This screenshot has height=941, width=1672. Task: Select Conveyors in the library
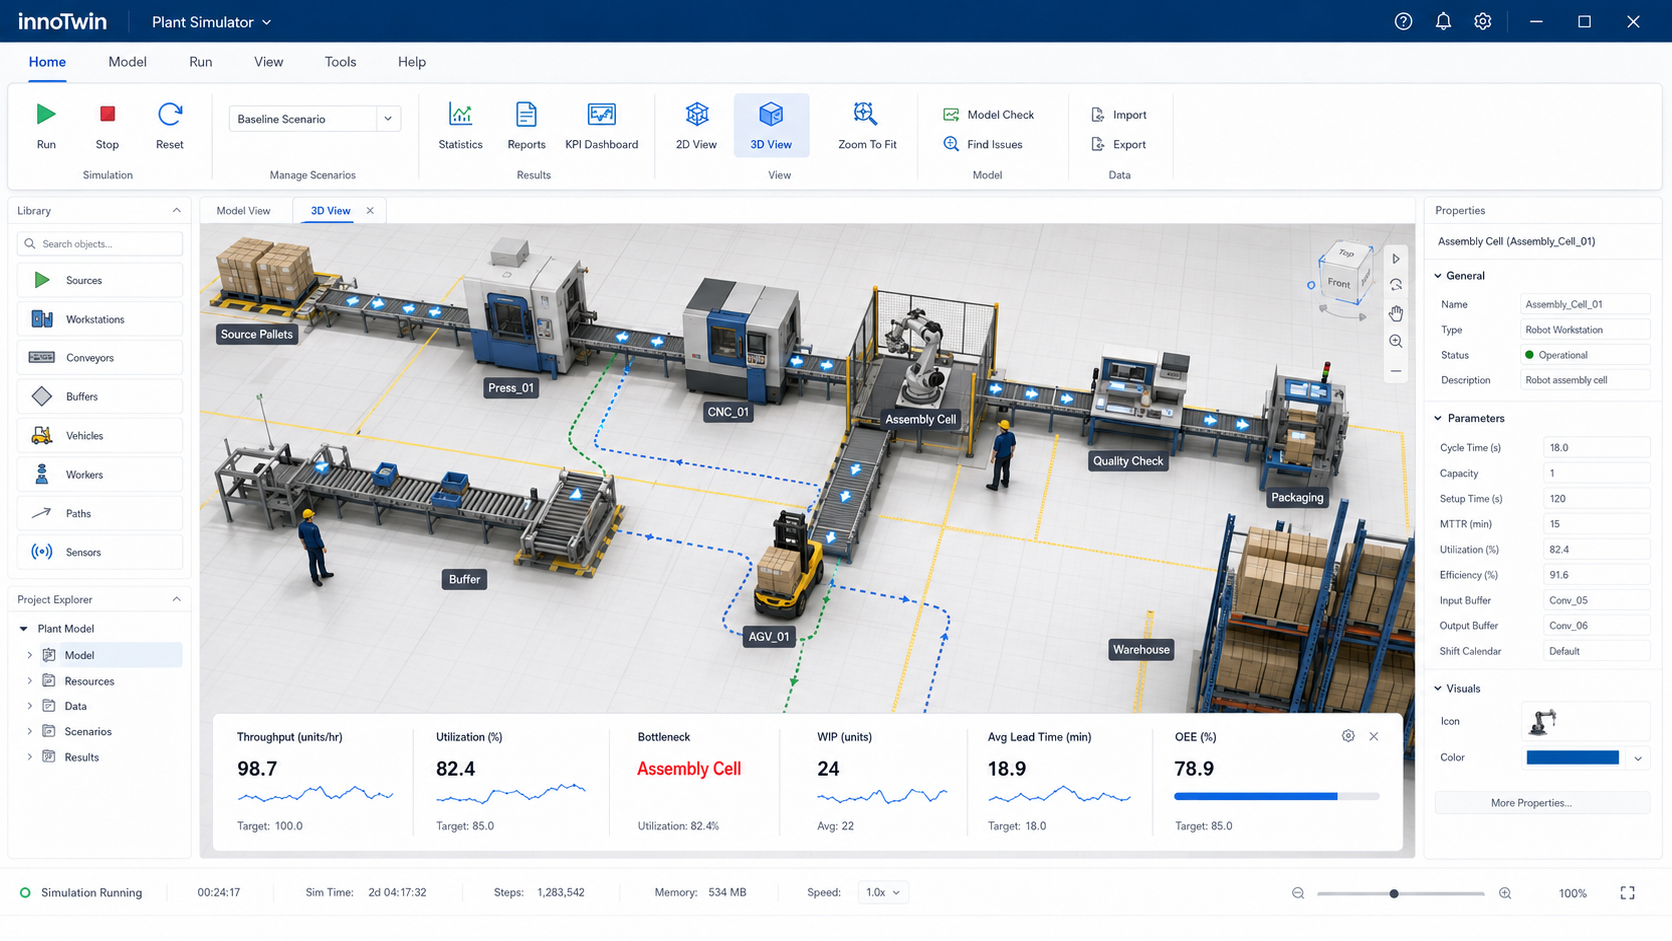tap(100, 358)
